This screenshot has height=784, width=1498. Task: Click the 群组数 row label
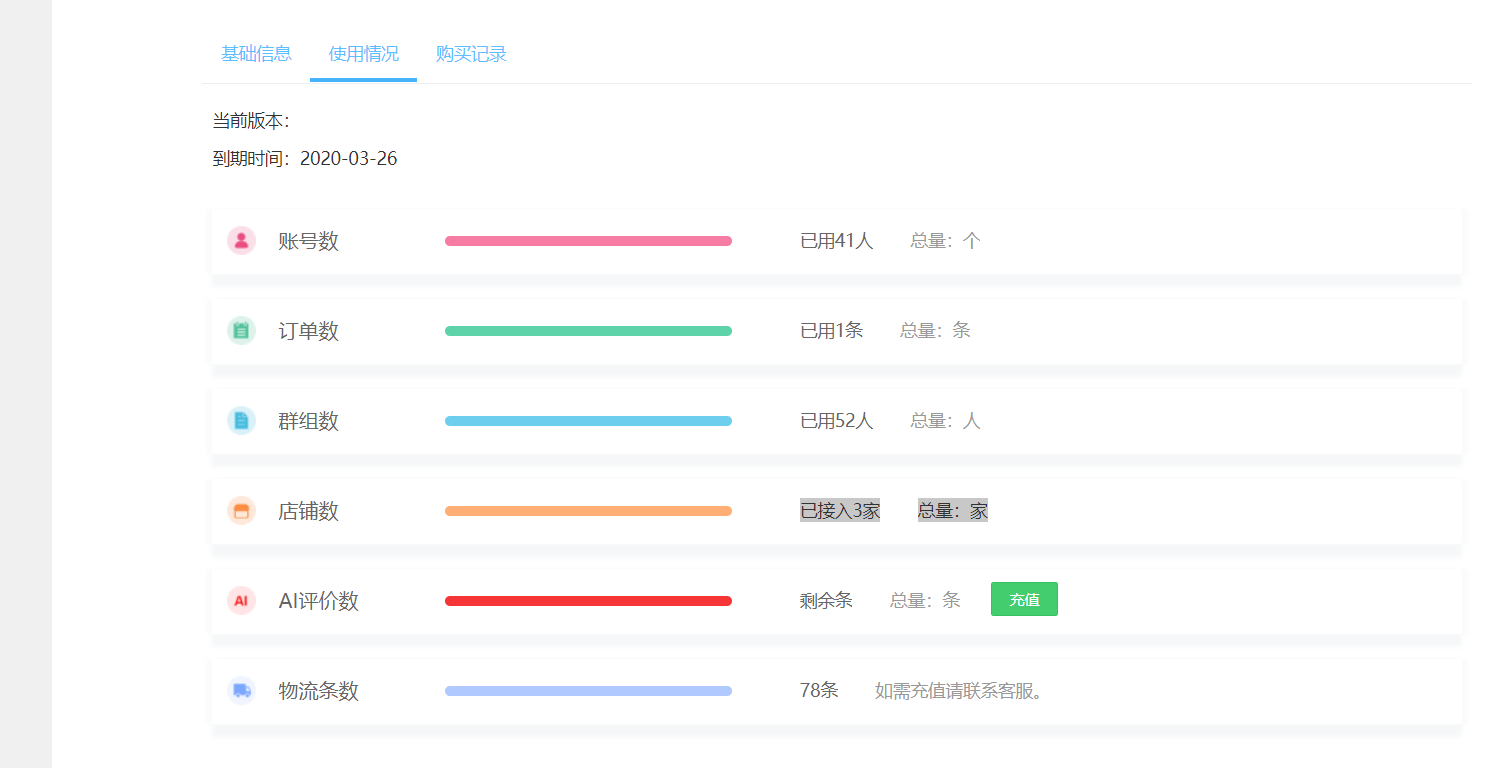pyautogui.click(x=308, y=421)
